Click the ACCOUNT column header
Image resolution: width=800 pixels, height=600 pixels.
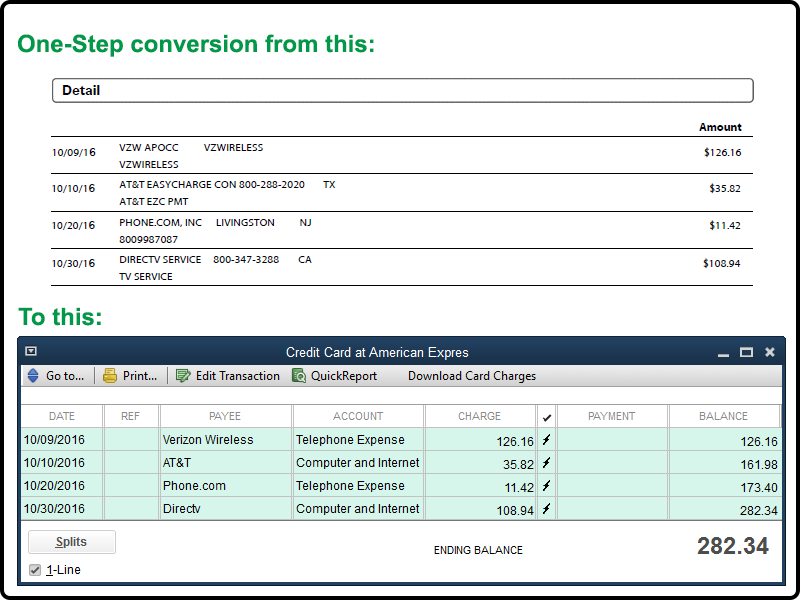coord(358,416)
